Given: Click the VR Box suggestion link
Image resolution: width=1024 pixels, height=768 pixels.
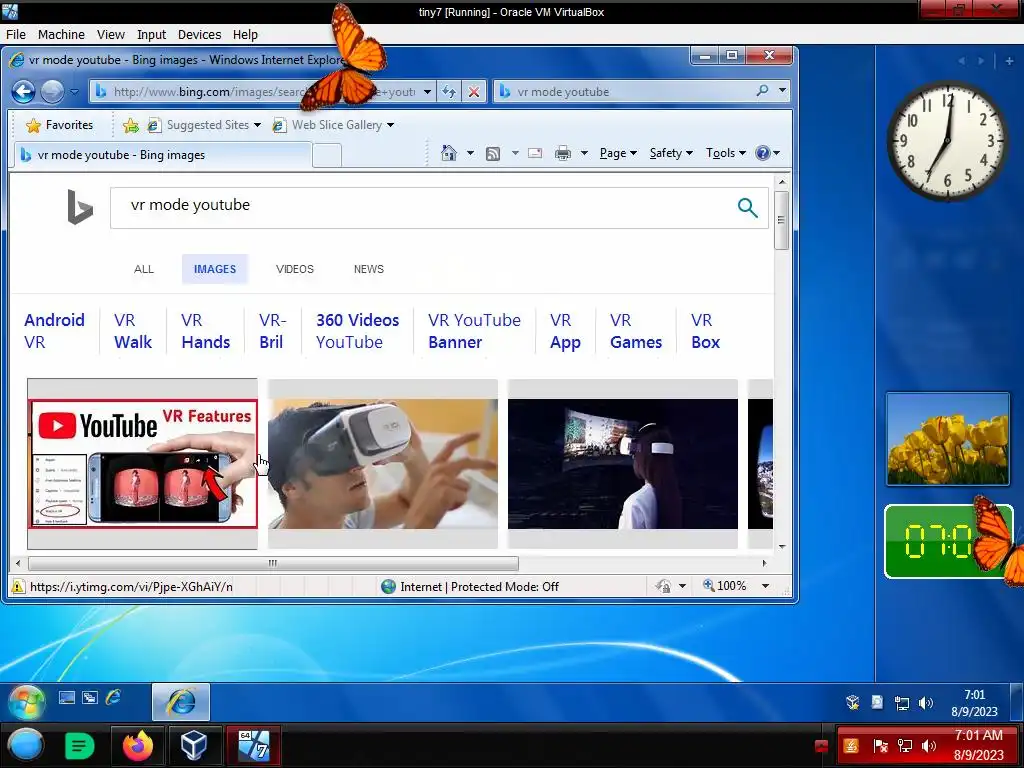Looking at the screenshot, I should pos(705,330).
